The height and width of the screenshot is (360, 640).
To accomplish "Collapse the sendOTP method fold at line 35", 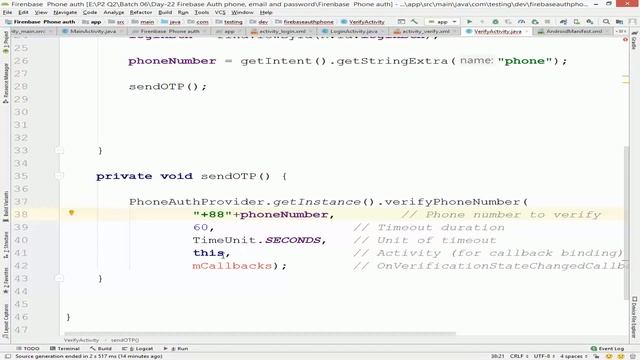I will 59,176.
